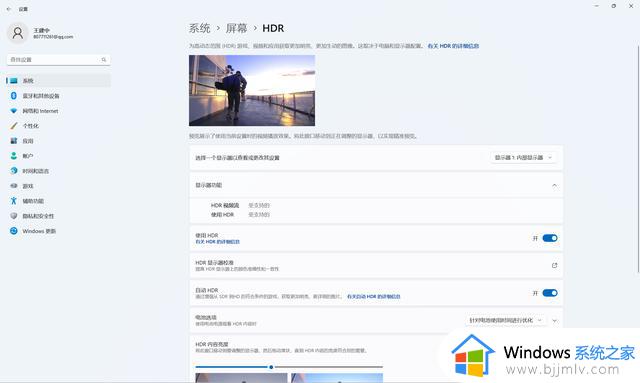Screen dimensions: 640x383
Task: Collapse the display capabilities section
Action: coord(554,185)
